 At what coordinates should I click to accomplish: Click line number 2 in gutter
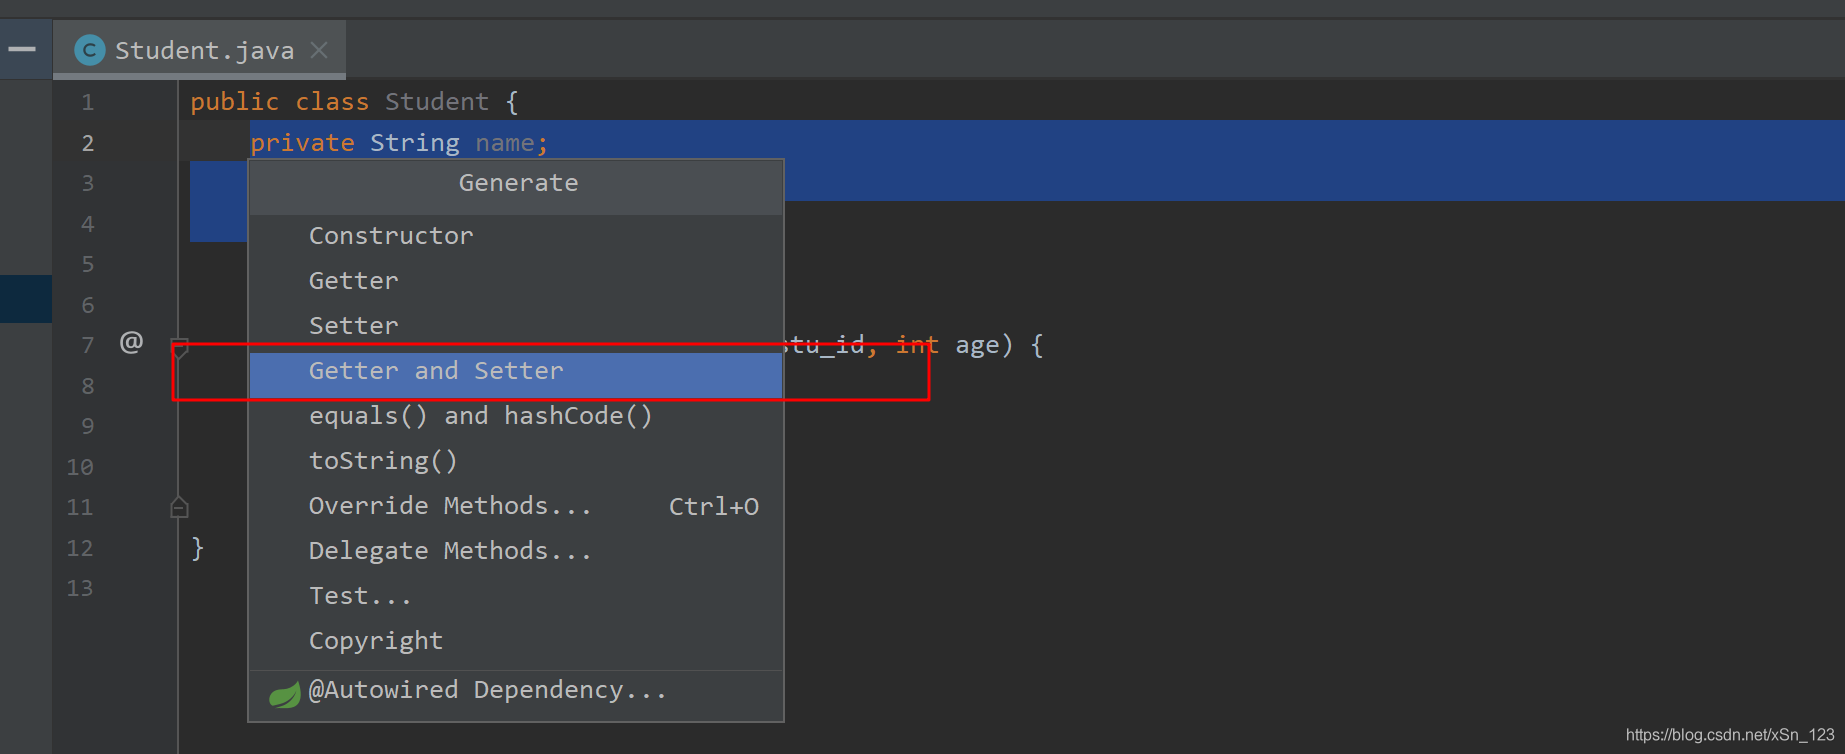coord(88,143)
